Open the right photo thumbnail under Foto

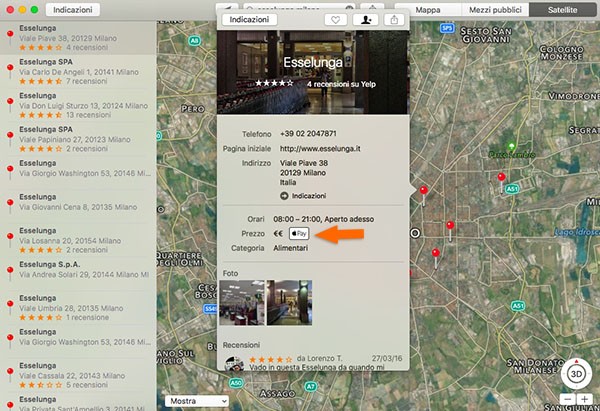[289, 303]
